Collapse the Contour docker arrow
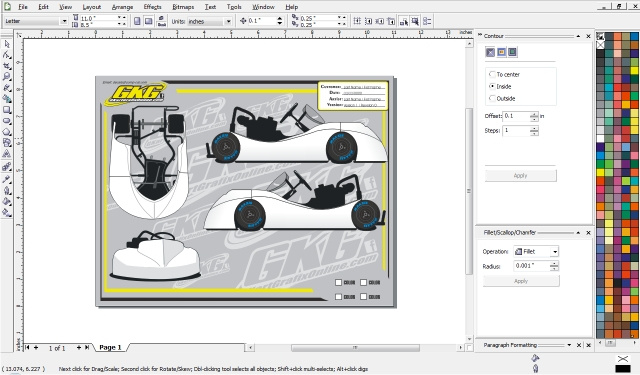Screen dimensions: 640x375 coord(578,36)
